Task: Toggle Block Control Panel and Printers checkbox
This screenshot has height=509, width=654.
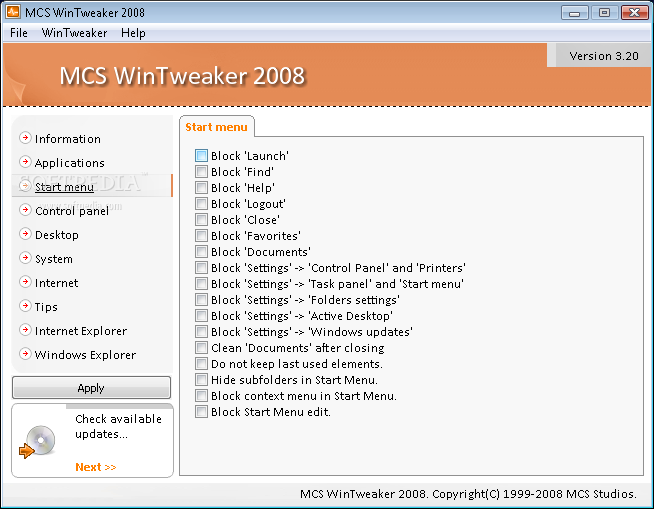Action: coord(201,267)
